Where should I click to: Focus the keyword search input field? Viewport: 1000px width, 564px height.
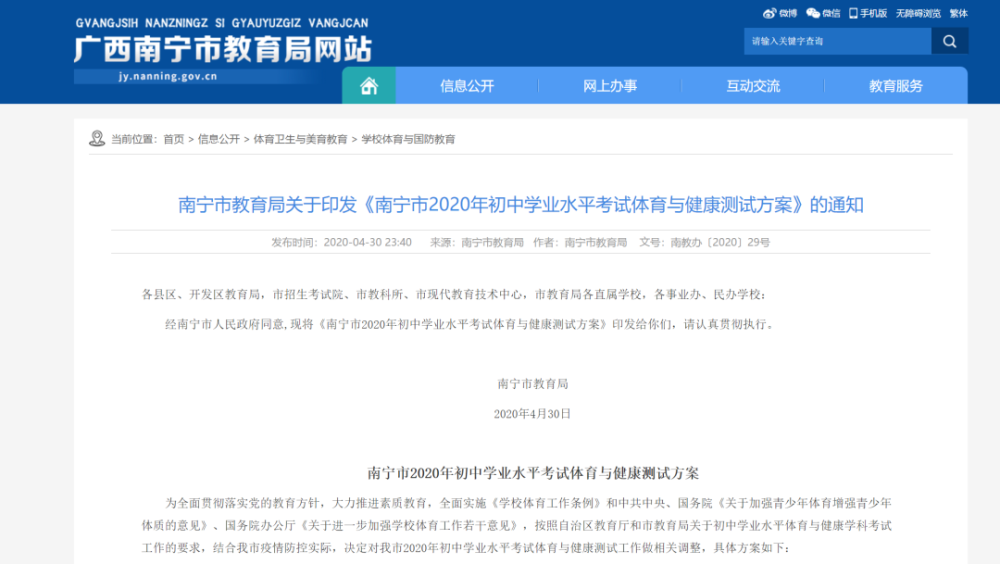click(x=837, y=41)
